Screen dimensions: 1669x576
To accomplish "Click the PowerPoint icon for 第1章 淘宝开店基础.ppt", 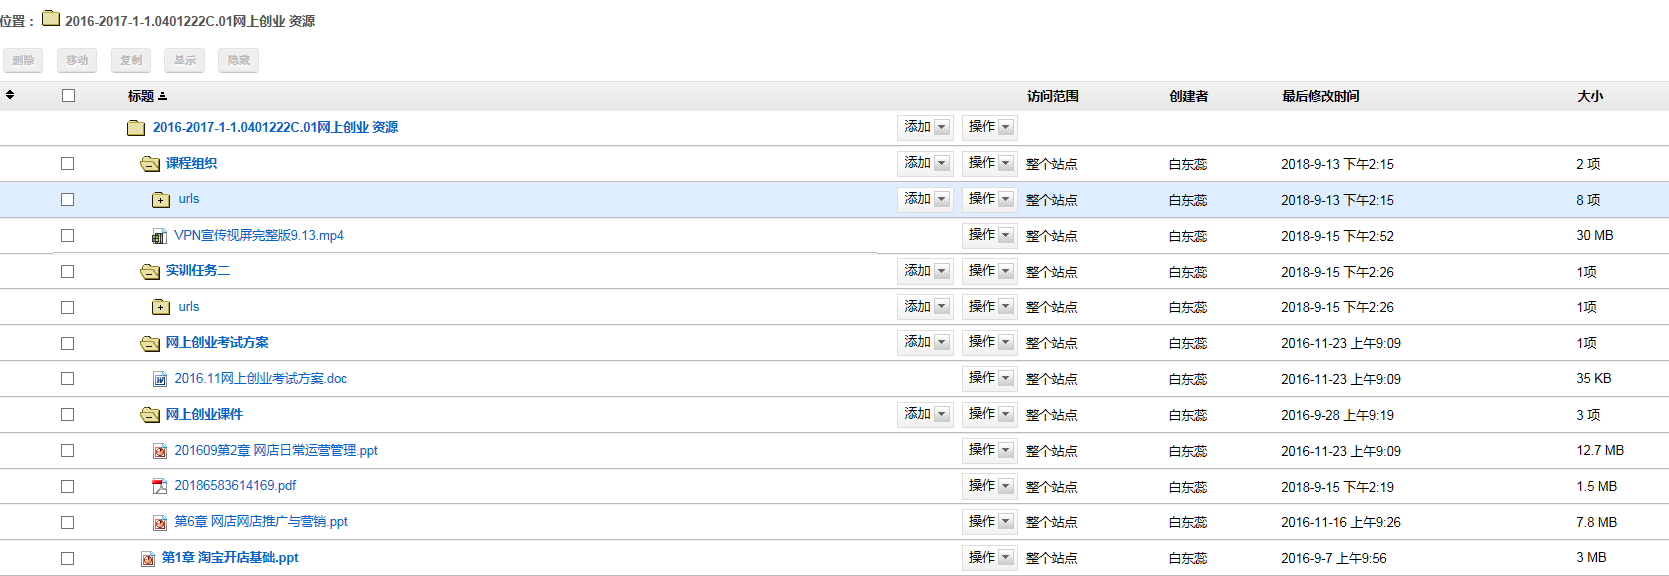I will 148,559.
